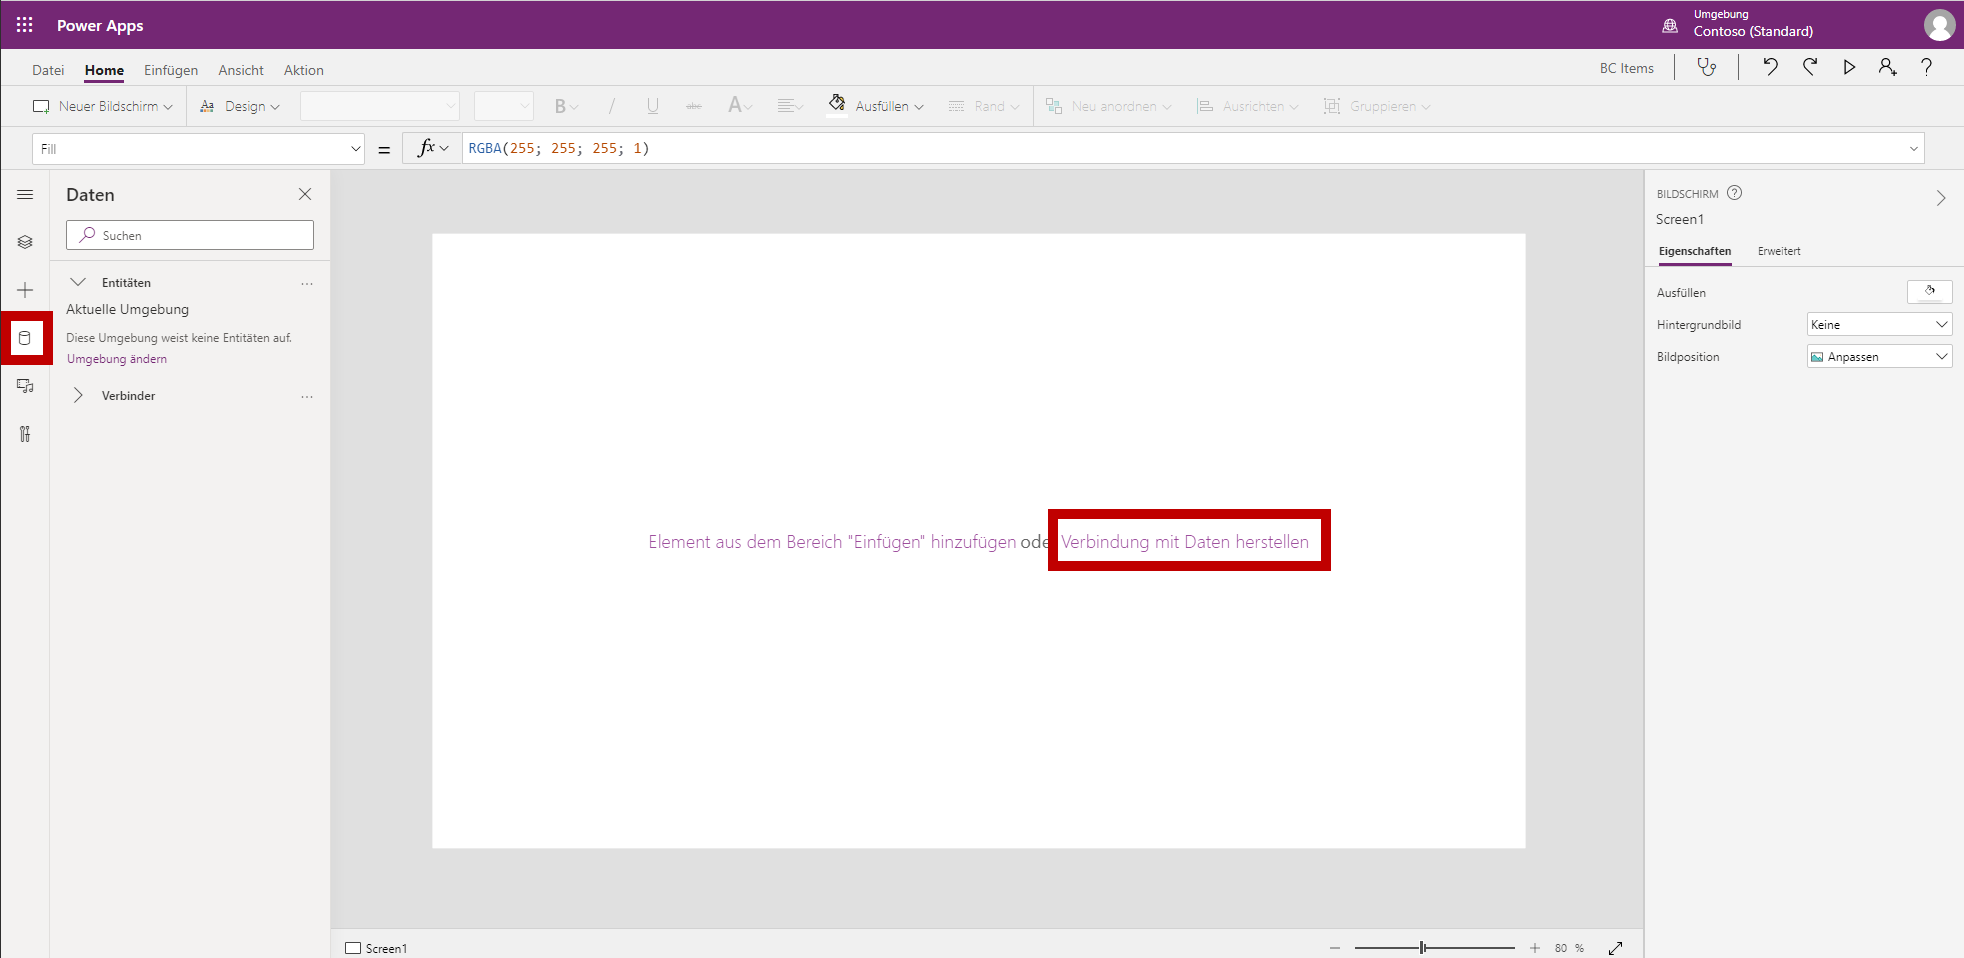The image size is (1964, 958).
Task: Select the Home tab
Action: coord(104,70)
